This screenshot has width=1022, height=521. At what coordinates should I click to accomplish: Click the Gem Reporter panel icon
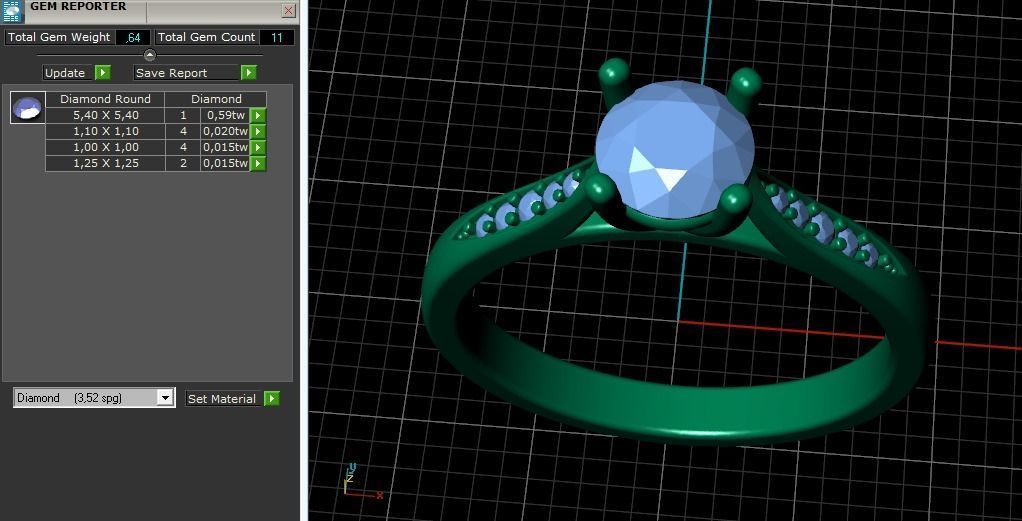pyautogui.click(x=12, y=11)
